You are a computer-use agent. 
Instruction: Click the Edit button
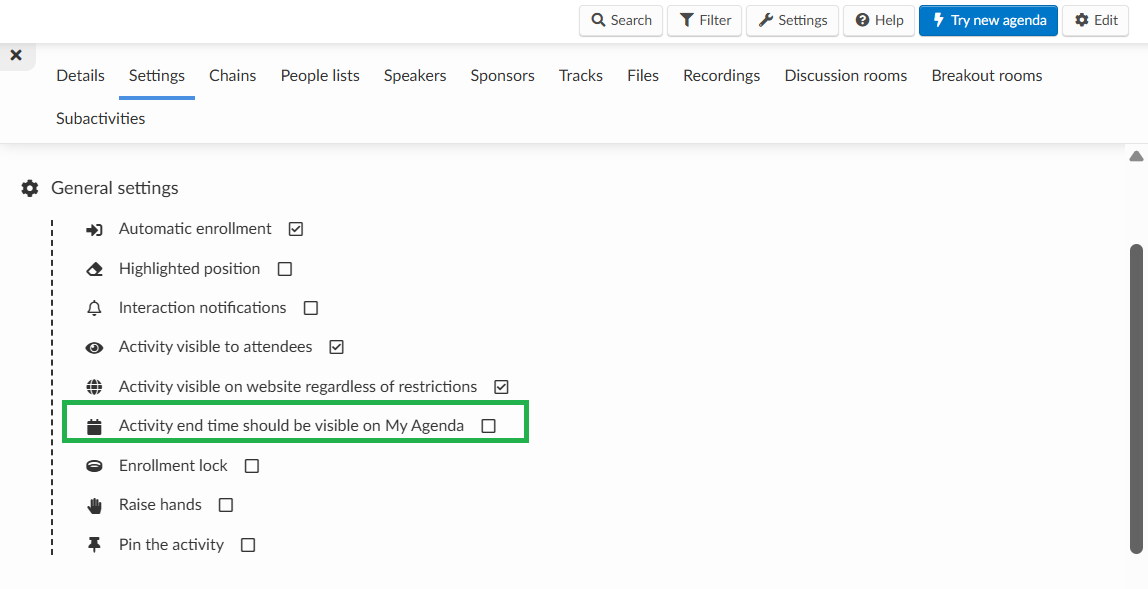coord(1096,21)
